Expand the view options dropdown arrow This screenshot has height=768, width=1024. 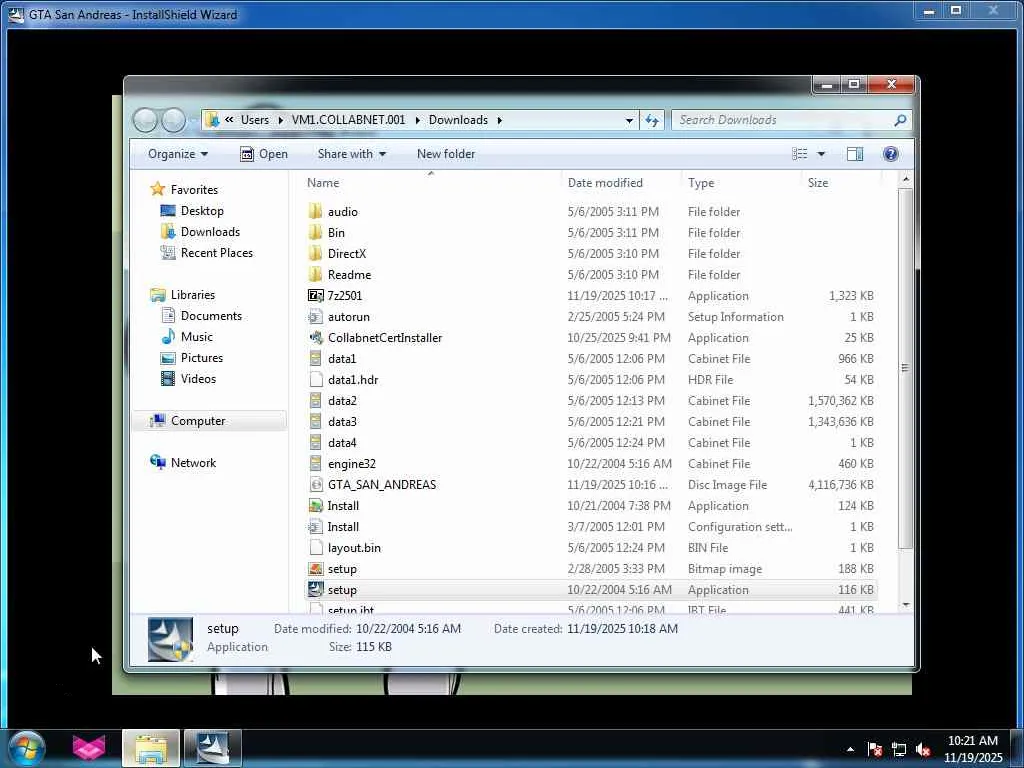821,153
